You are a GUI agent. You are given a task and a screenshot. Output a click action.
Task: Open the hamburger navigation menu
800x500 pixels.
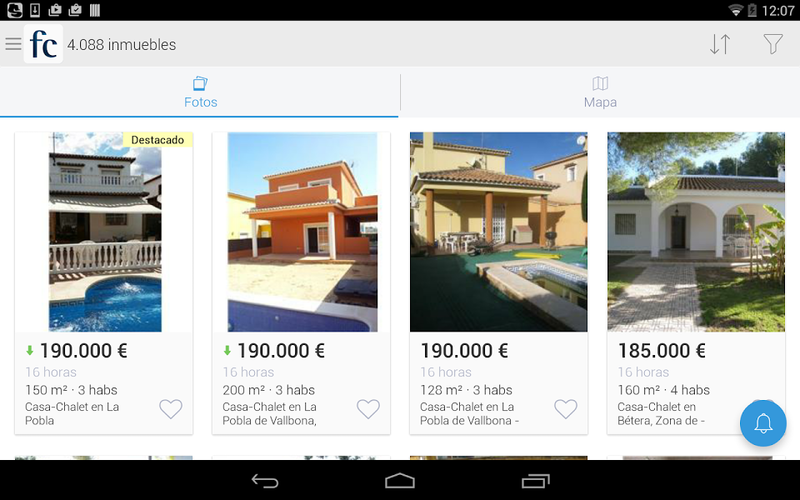(13, 44)
